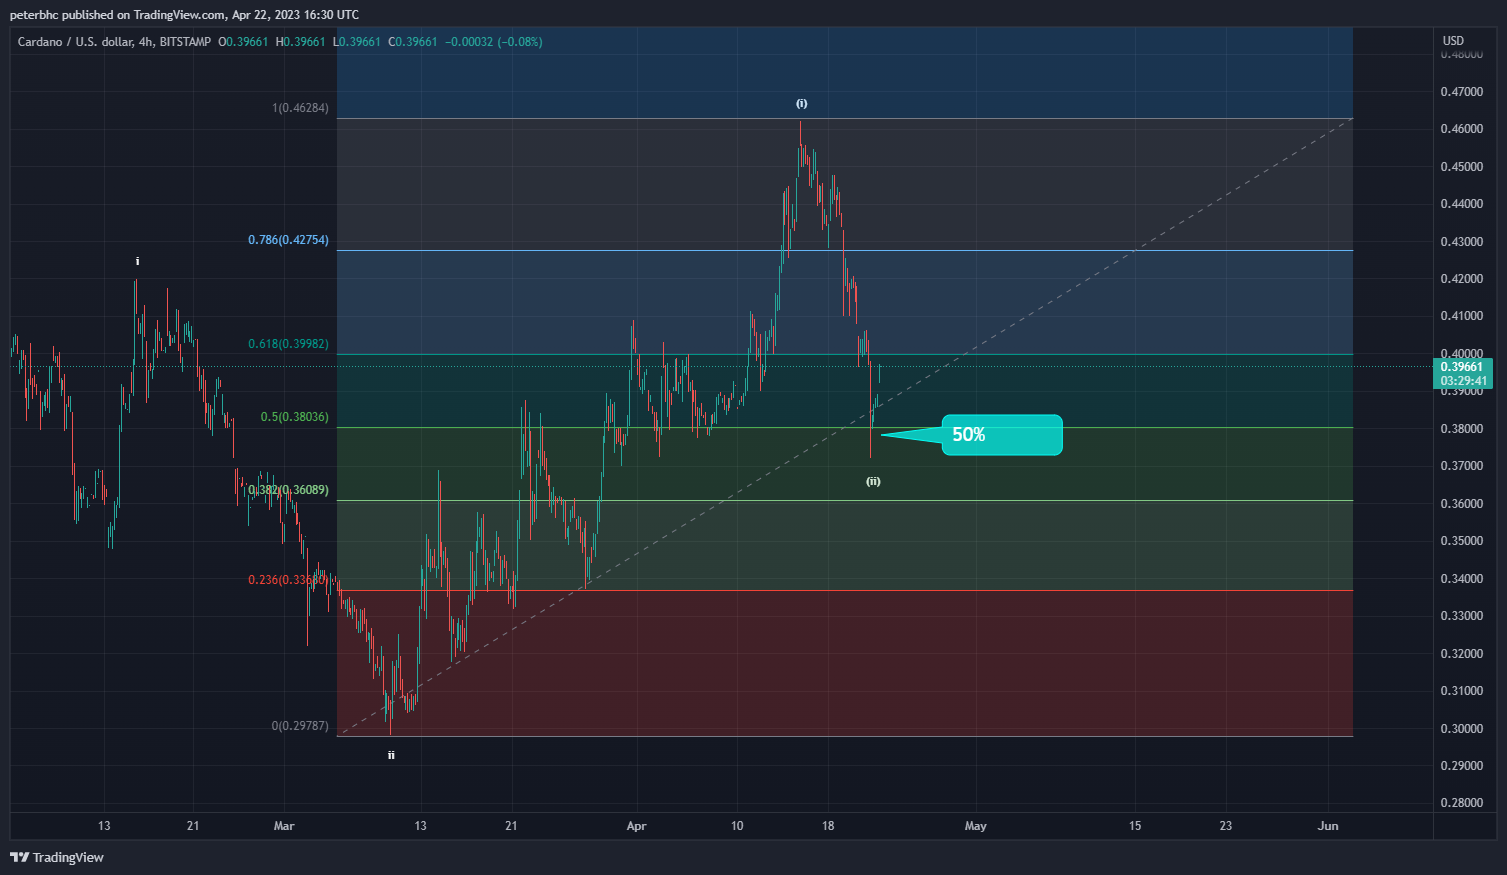The image size is (1507, 875).
Task: Select the 0.5(0.38036) Fibonacci label
Action: point(294,417)
